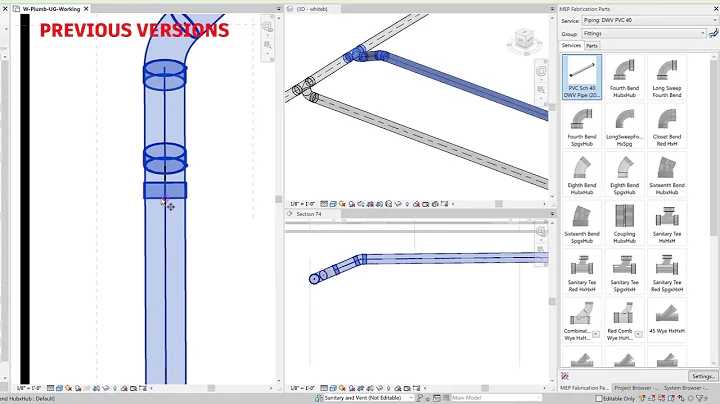Expand the Red Comb Wye size dropdown arrow
The image size is (720, 404).
pos(639,334)
